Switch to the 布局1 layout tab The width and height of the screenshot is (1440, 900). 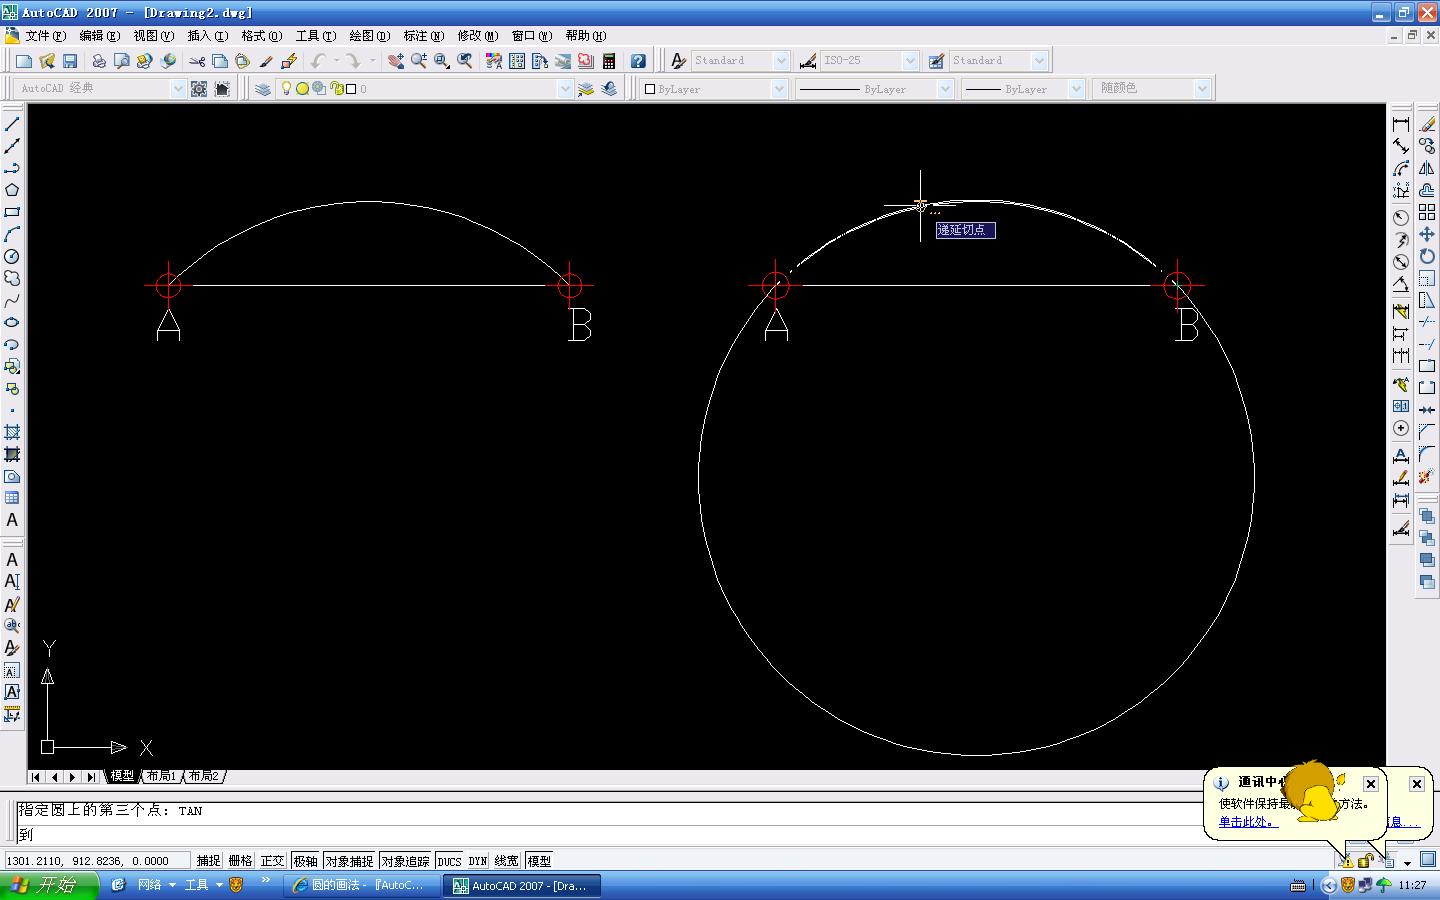coord(161,776)
